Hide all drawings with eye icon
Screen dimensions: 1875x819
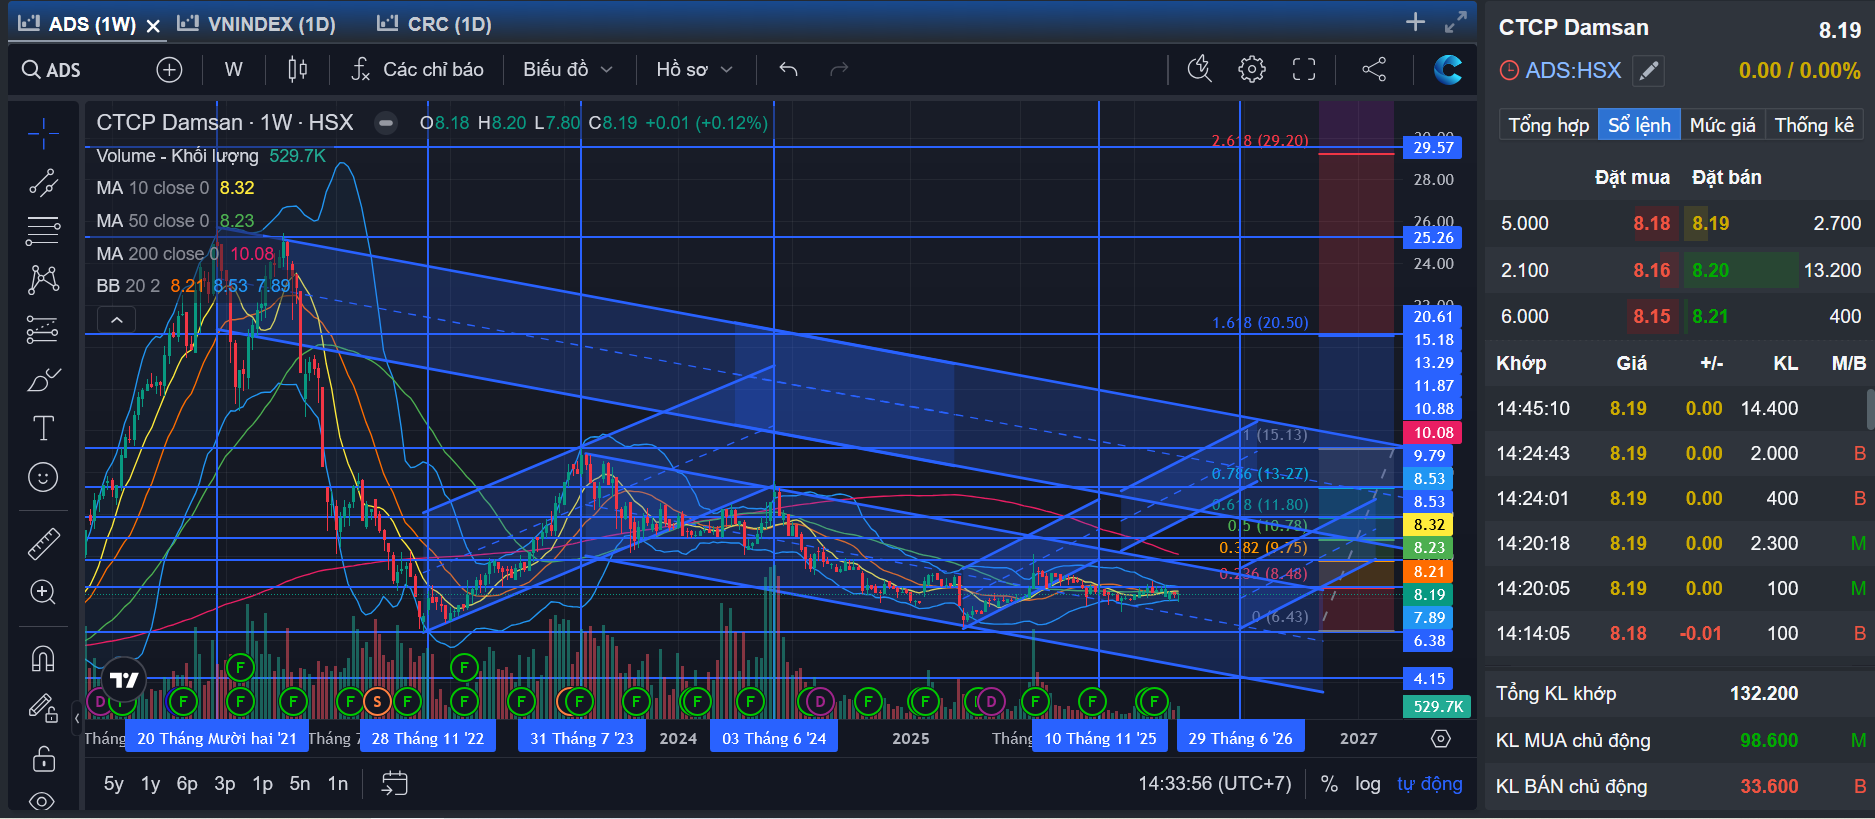point(43,801)
